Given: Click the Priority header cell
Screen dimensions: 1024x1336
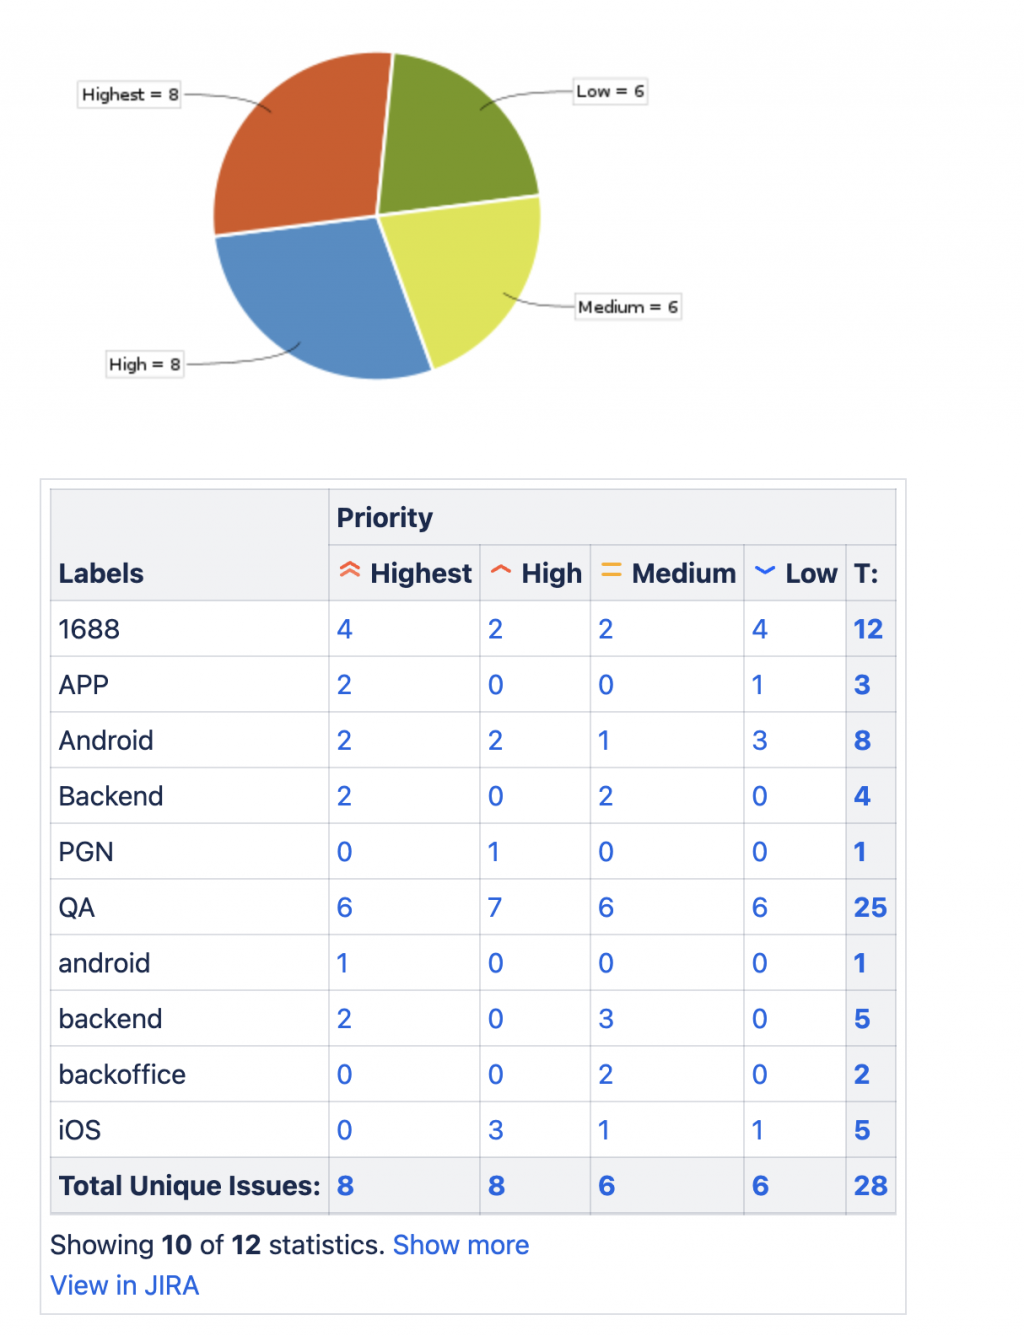Looking at the screenshot, I should click(612, 517).
